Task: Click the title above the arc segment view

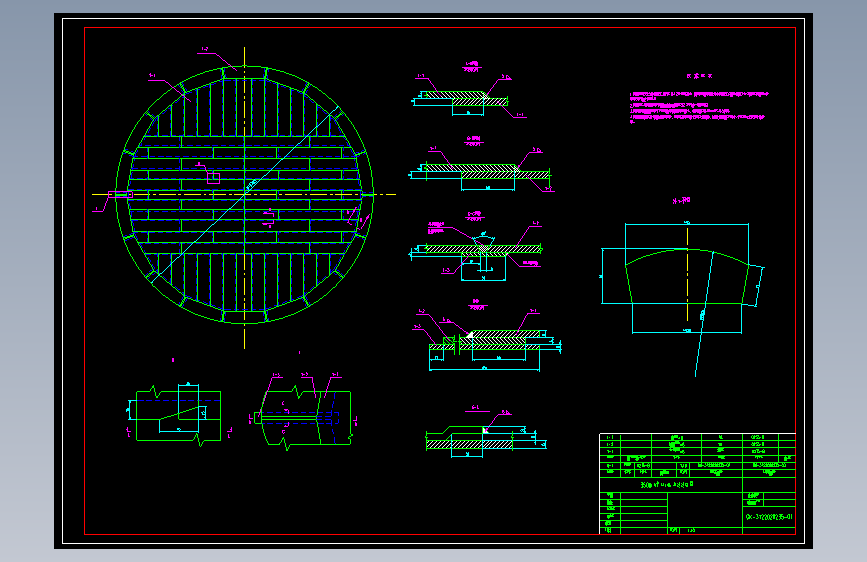Action: 681,200
